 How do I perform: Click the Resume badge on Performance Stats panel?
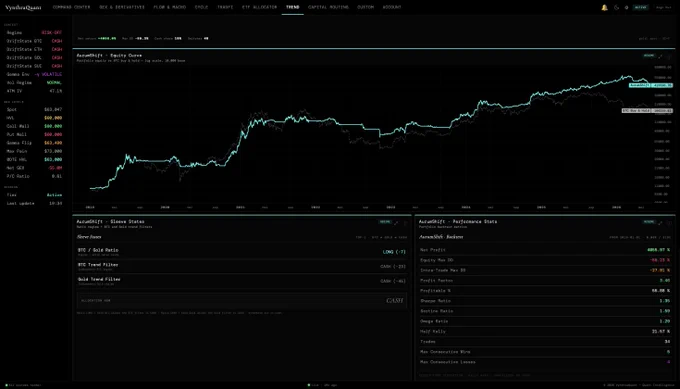[x=649, y=222]
